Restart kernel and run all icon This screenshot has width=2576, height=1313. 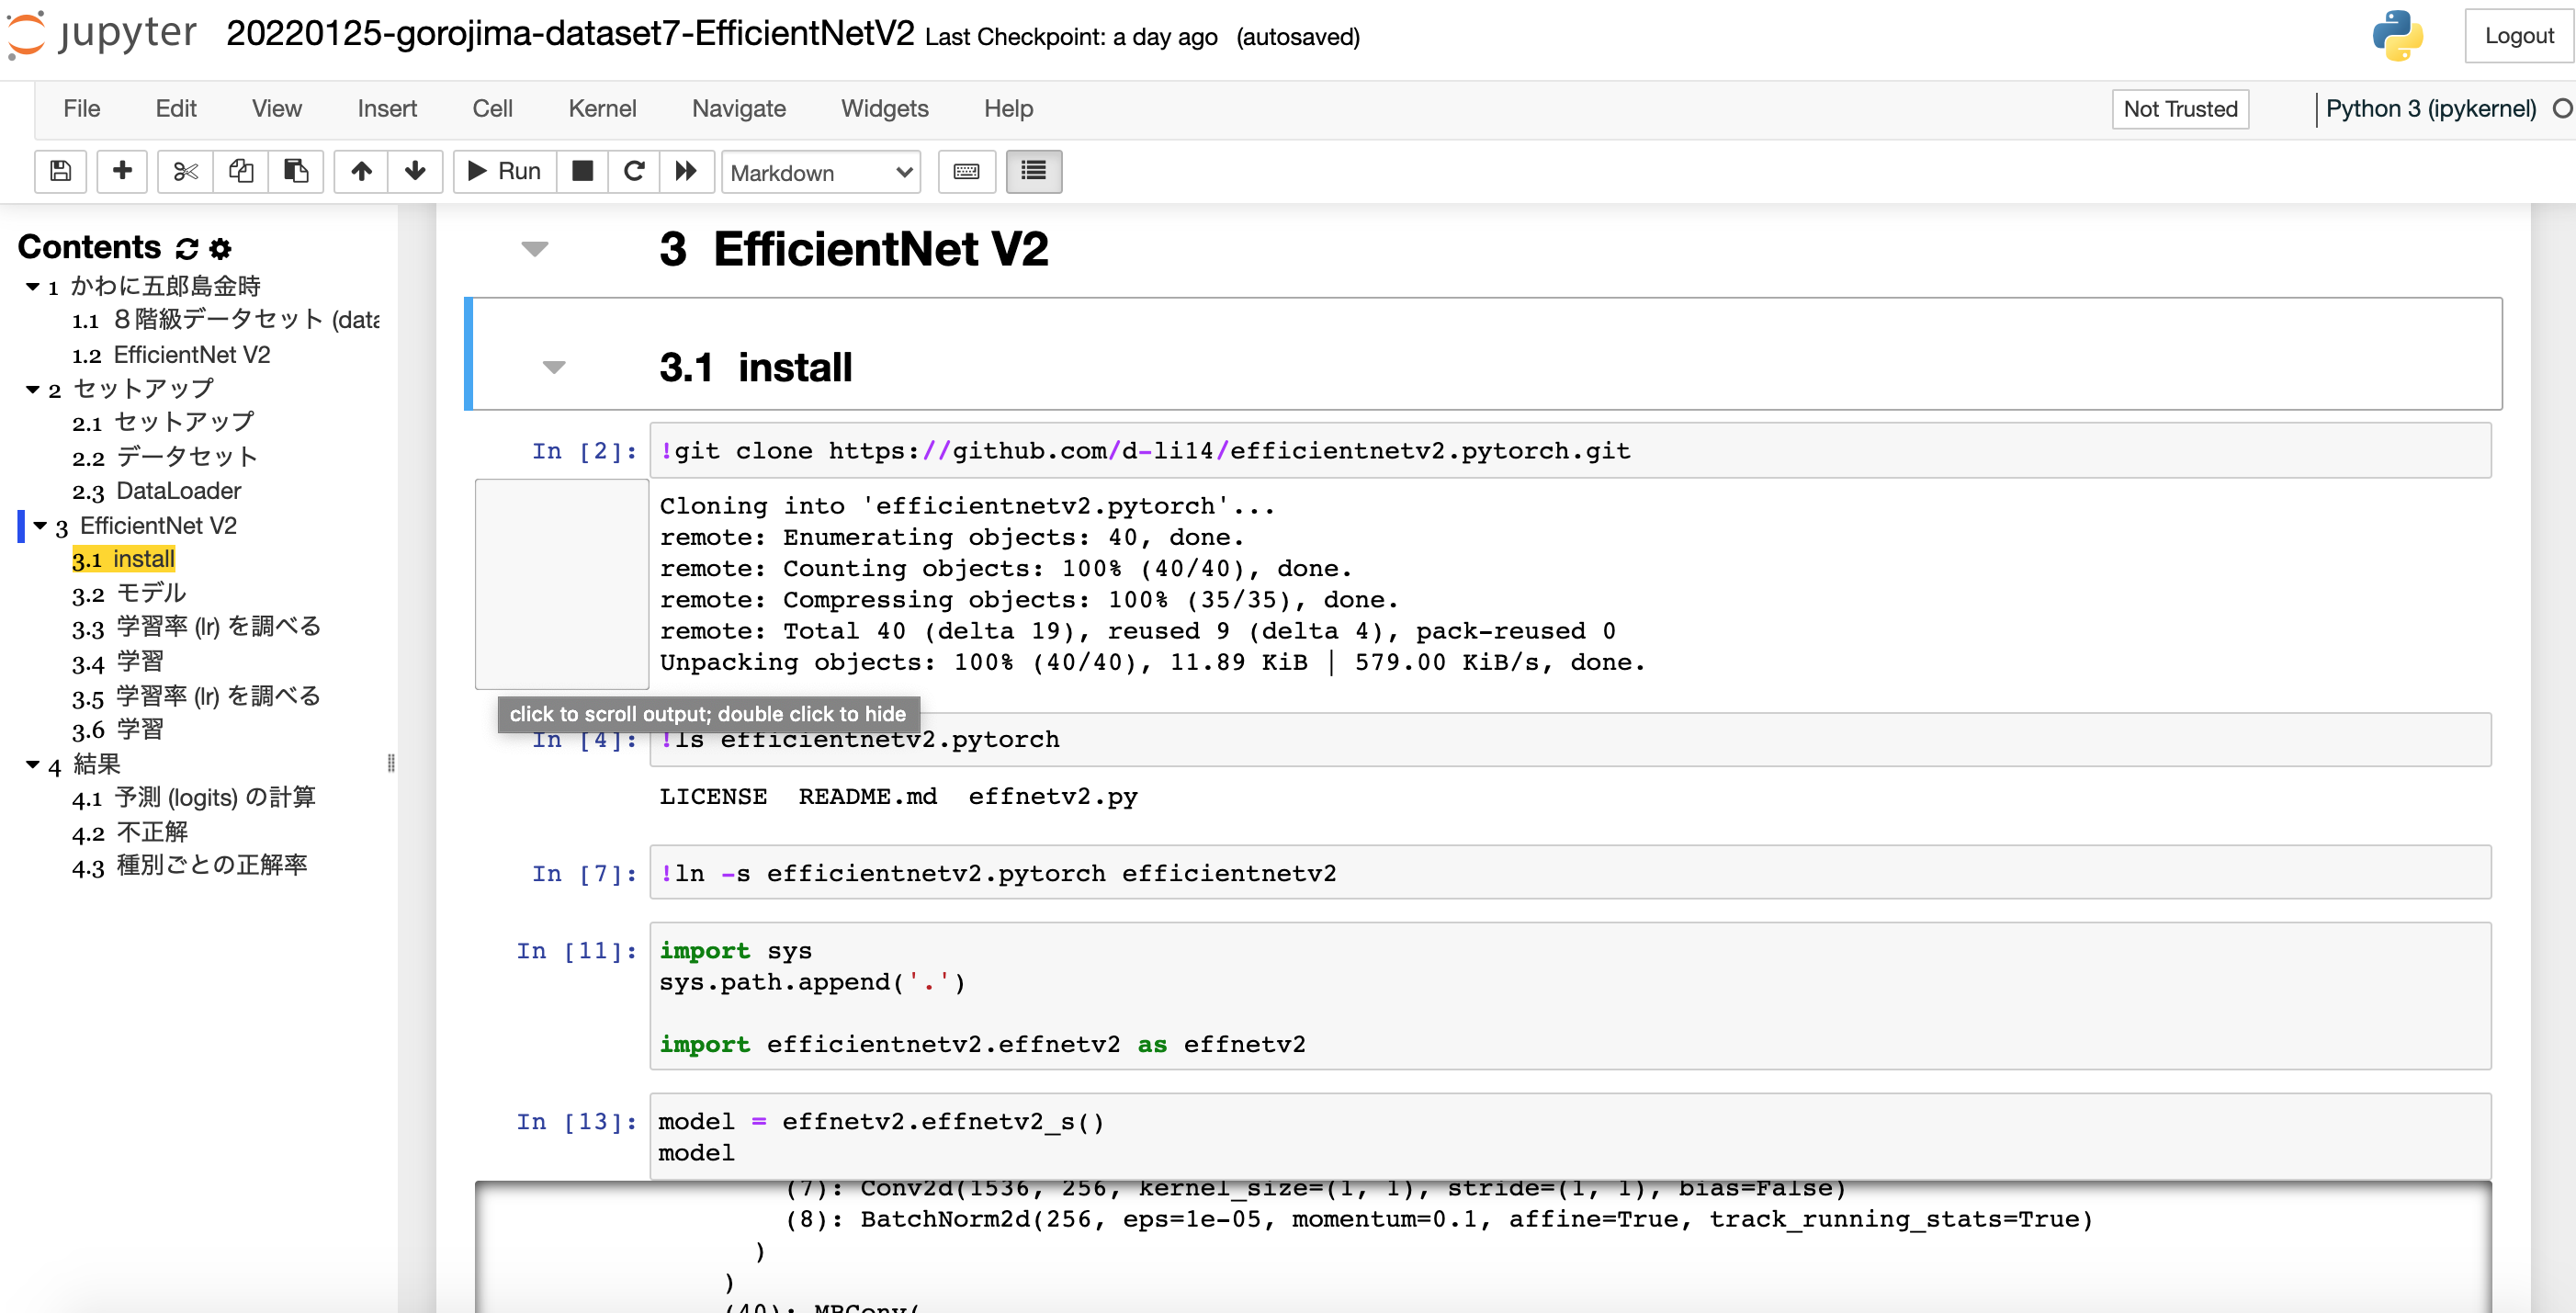[x=686, y=171]
